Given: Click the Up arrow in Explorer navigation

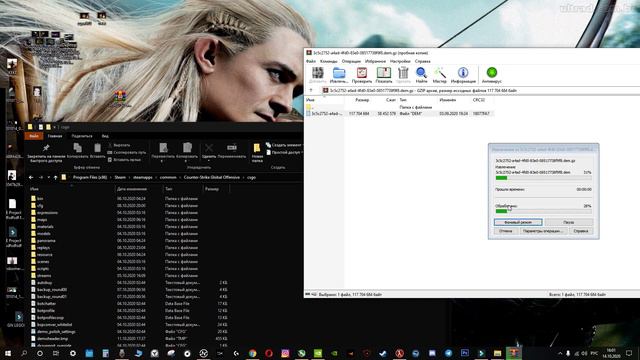Looking at the screenshot, I should point(56,178).
